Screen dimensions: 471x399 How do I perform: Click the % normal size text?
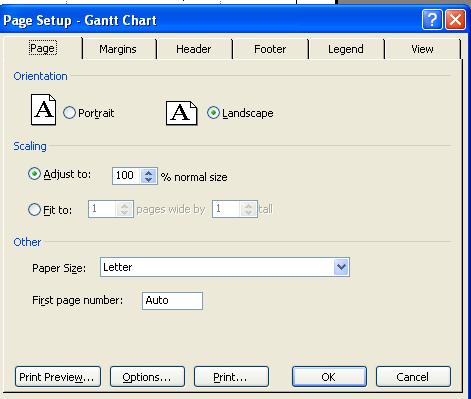click(x=194, y=177)
